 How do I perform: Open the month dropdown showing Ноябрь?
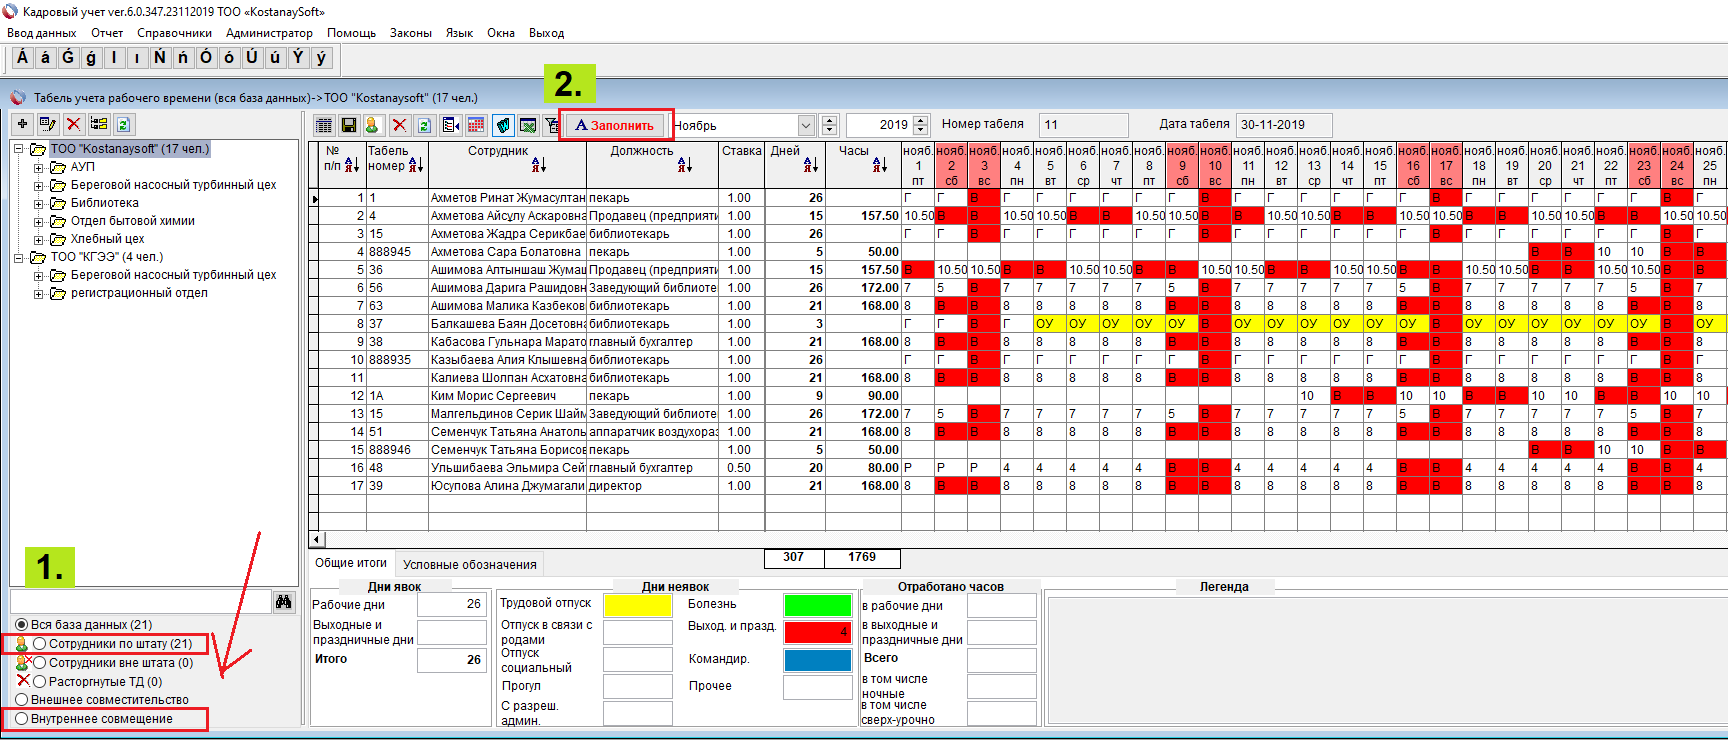point(806,125)
